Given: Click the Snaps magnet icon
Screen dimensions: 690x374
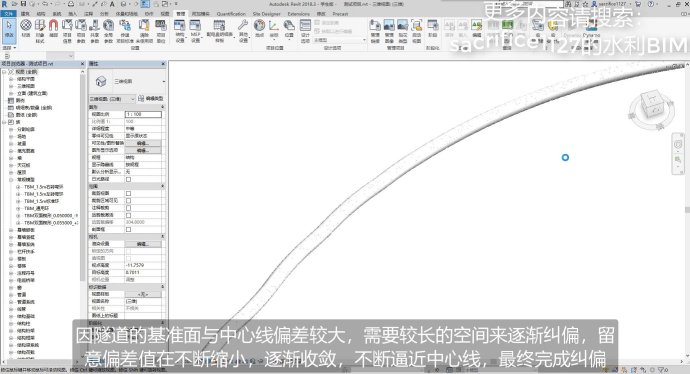Looking at the screenshot, I should [53, 27].
